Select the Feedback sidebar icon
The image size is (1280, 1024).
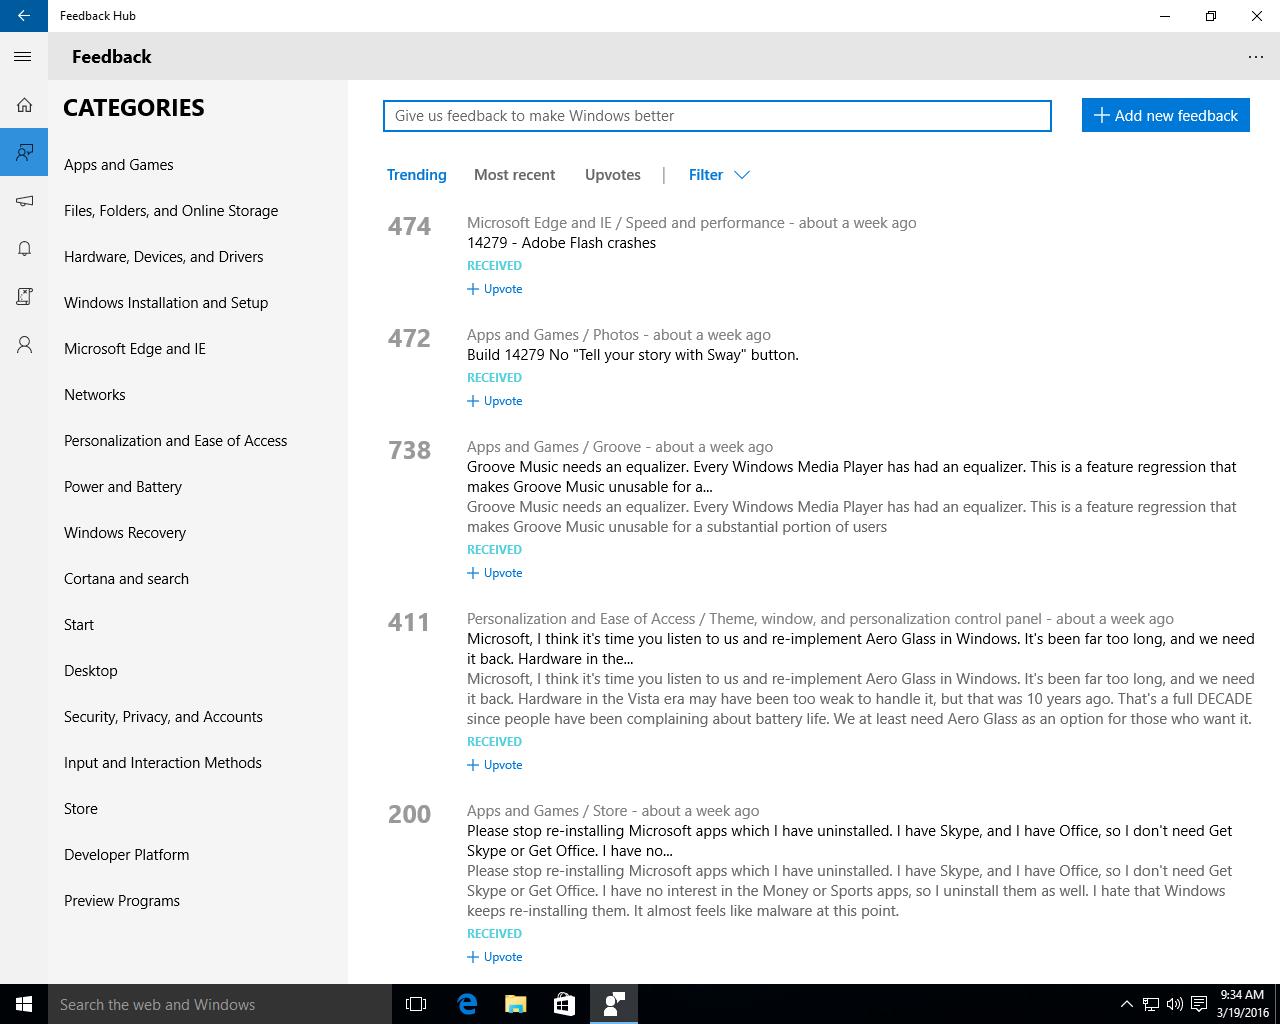tap(24, 152)
